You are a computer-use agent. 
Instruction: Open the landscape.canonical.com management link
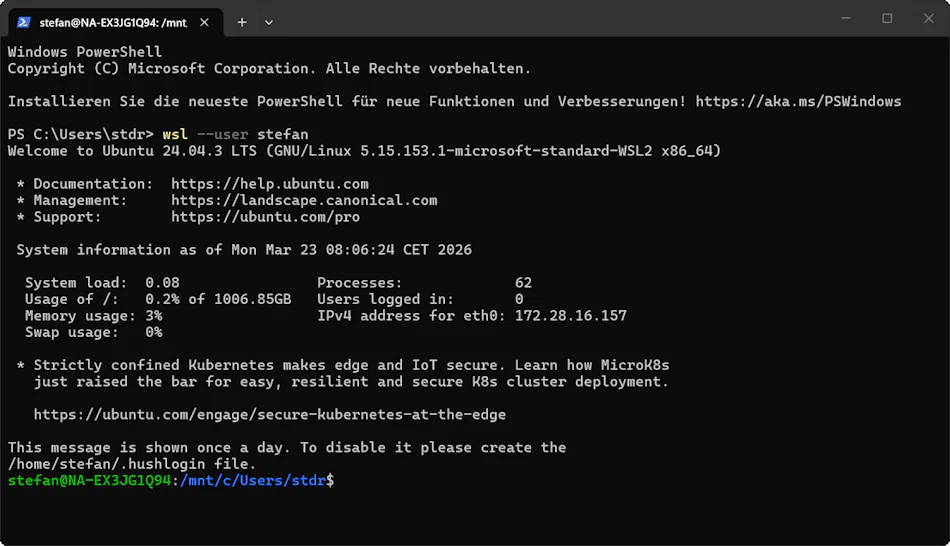click(x=304, y=200)
